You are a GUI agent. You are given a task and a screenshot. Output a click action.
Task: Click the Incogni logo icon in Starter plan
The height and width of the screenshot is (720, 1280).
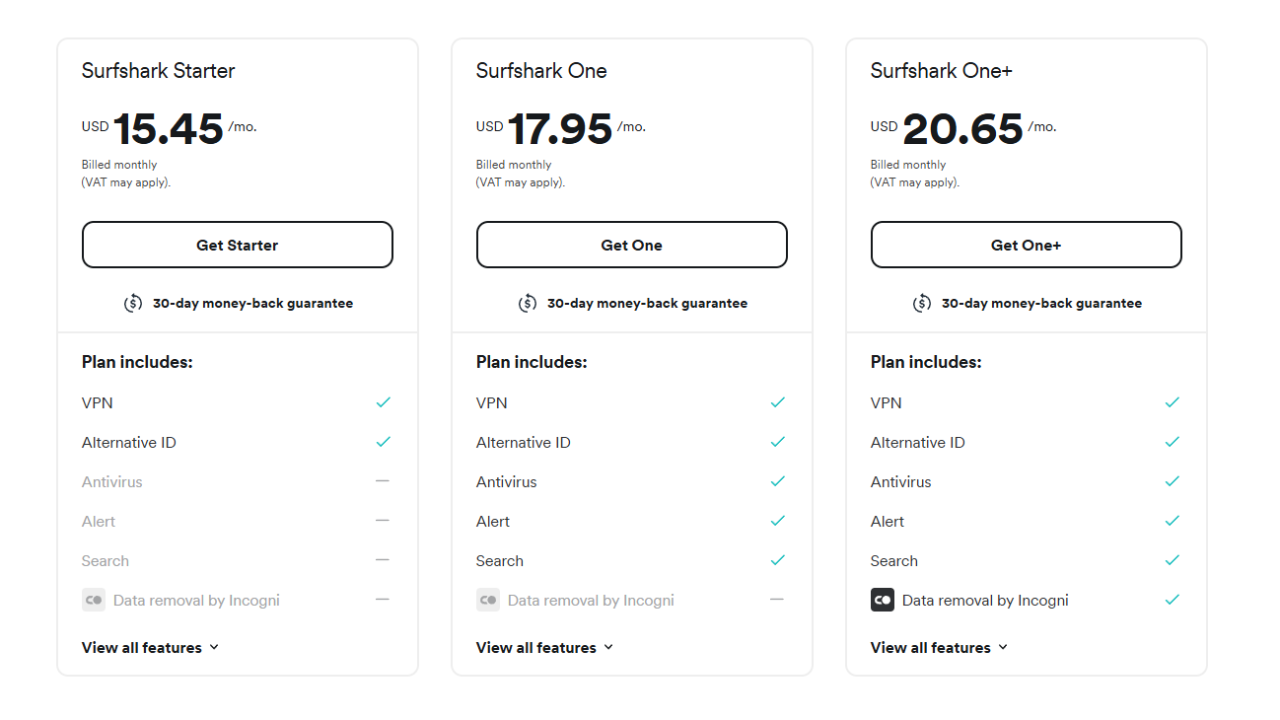click(x=93, y=601)
